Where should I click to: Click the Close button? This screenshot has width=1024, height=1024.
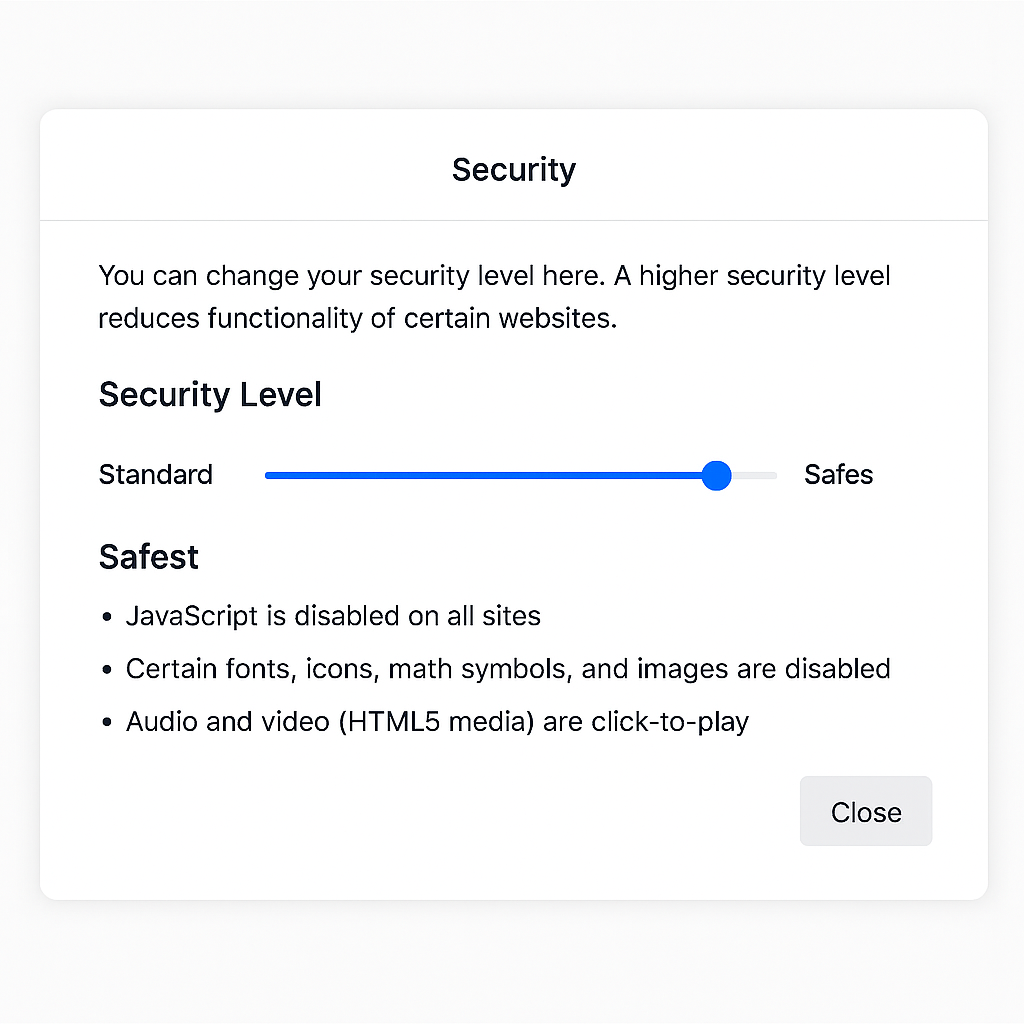(865, 811)
